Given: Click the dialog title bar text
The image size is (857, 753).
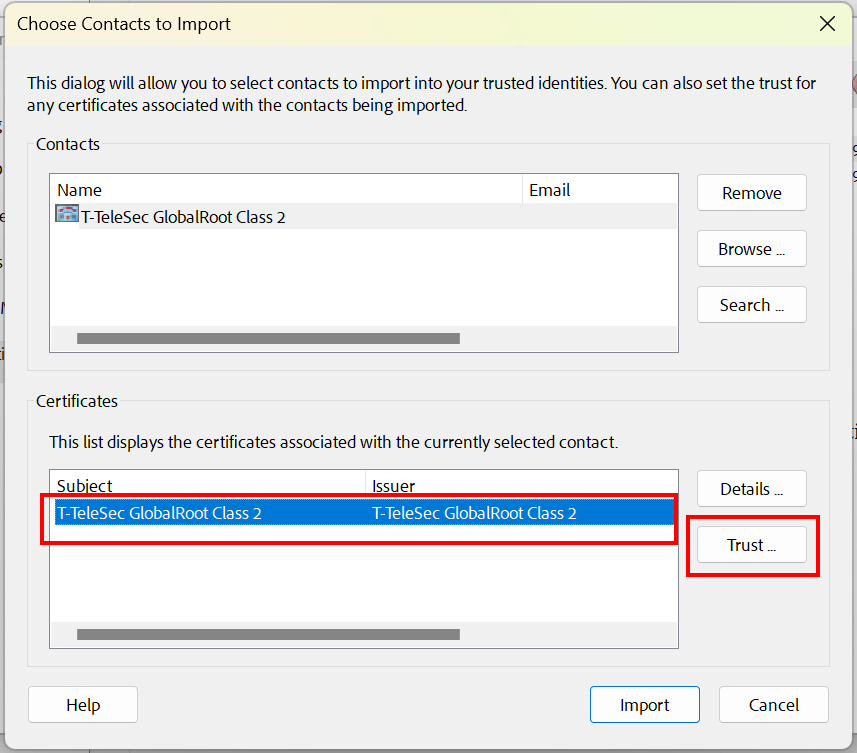Looking at the screenshot, I should (123, 23).
